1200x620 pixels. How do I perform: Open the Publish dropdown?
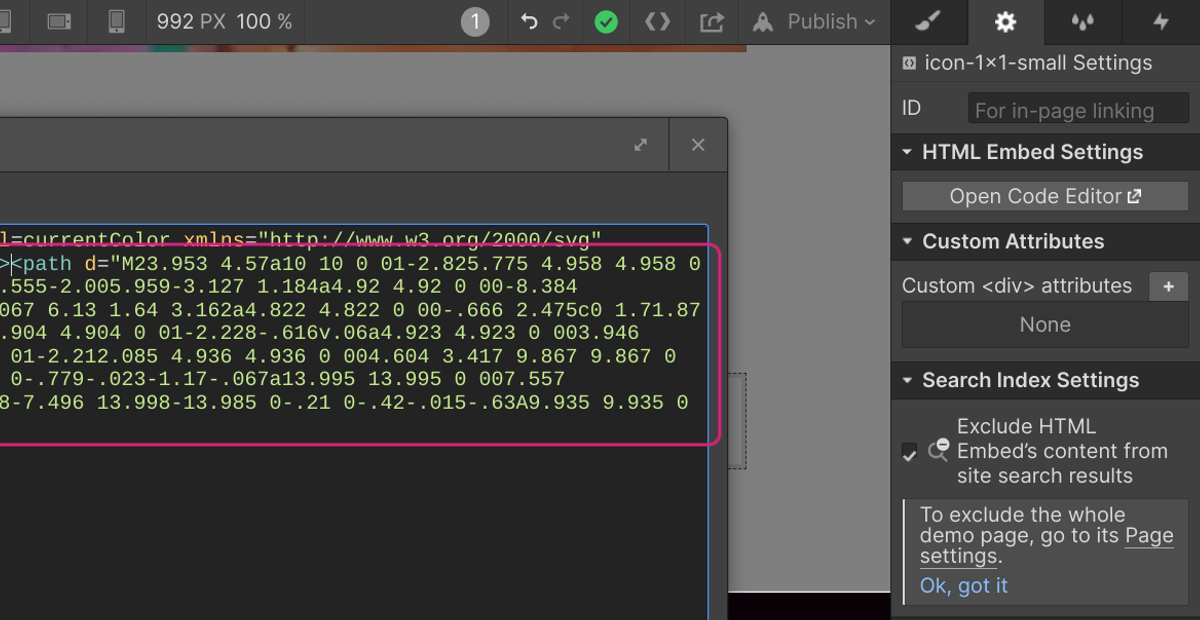click(x=813, y=21)
